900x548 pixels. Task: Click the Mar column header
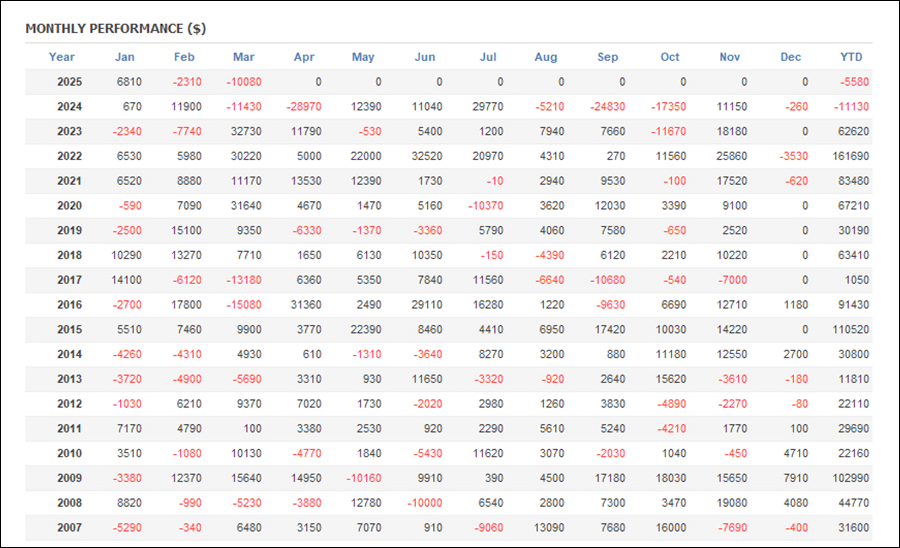click(243, 57)
